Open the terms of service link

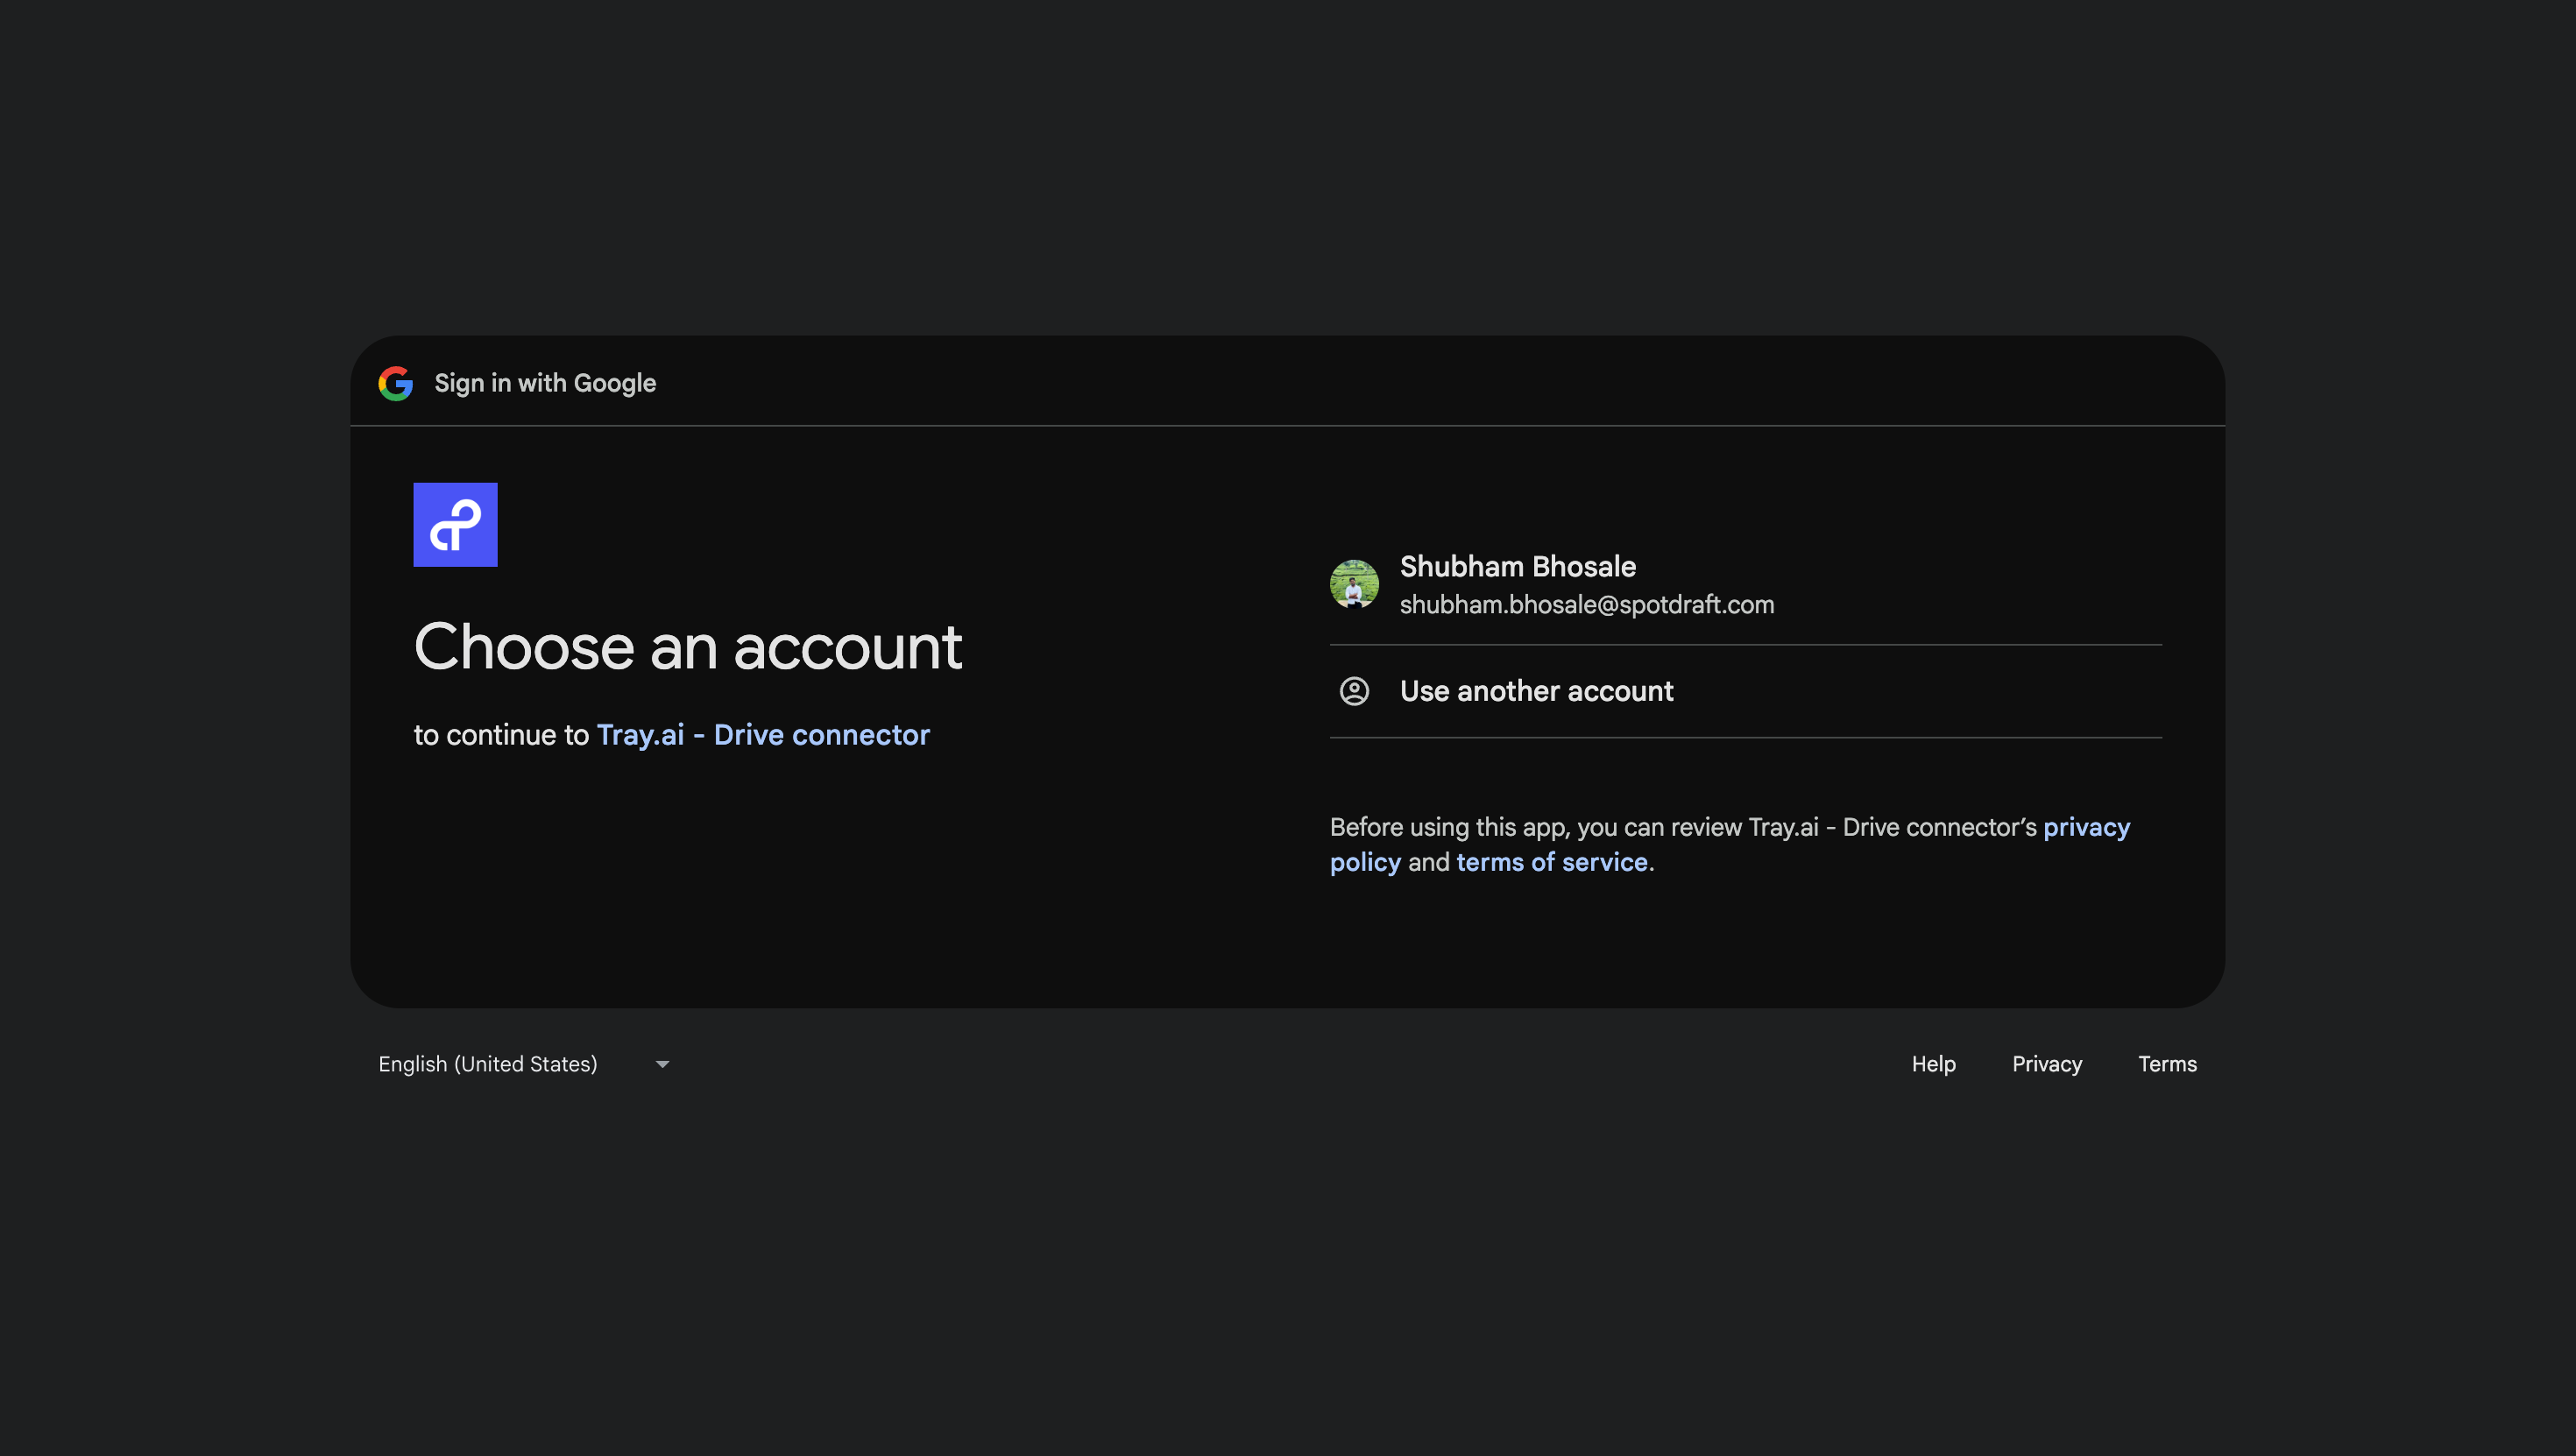click(1551, 862)
